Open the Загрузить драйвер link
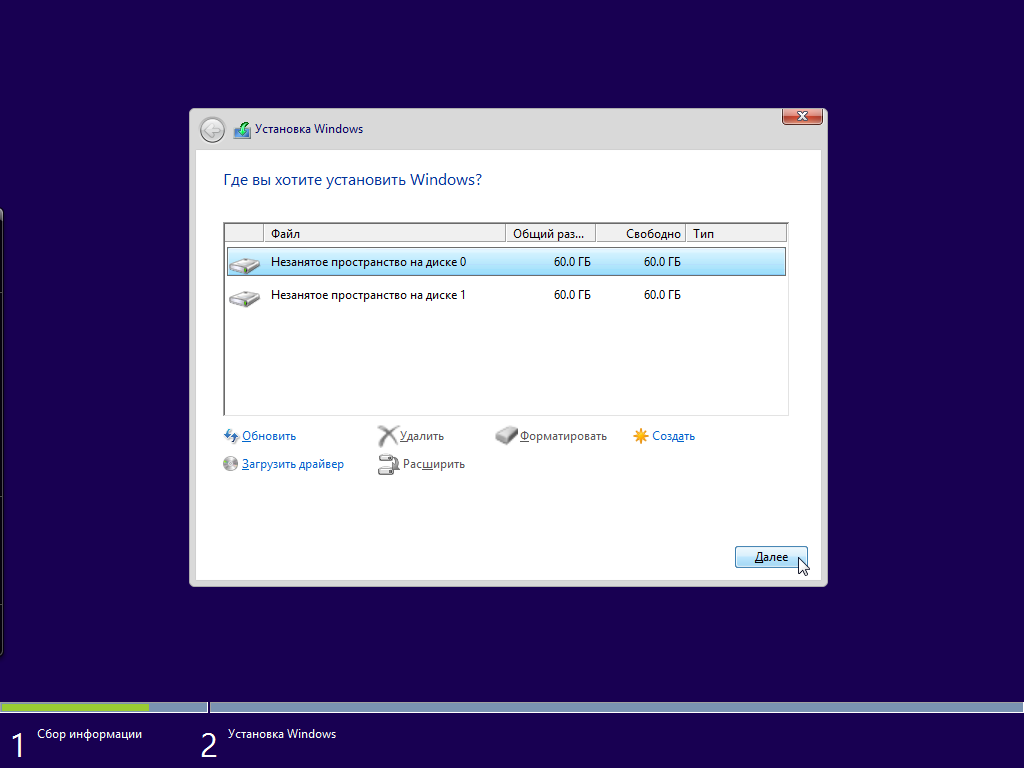Image resolution: width=1024 pixels, height=768 pixels. 293,464
